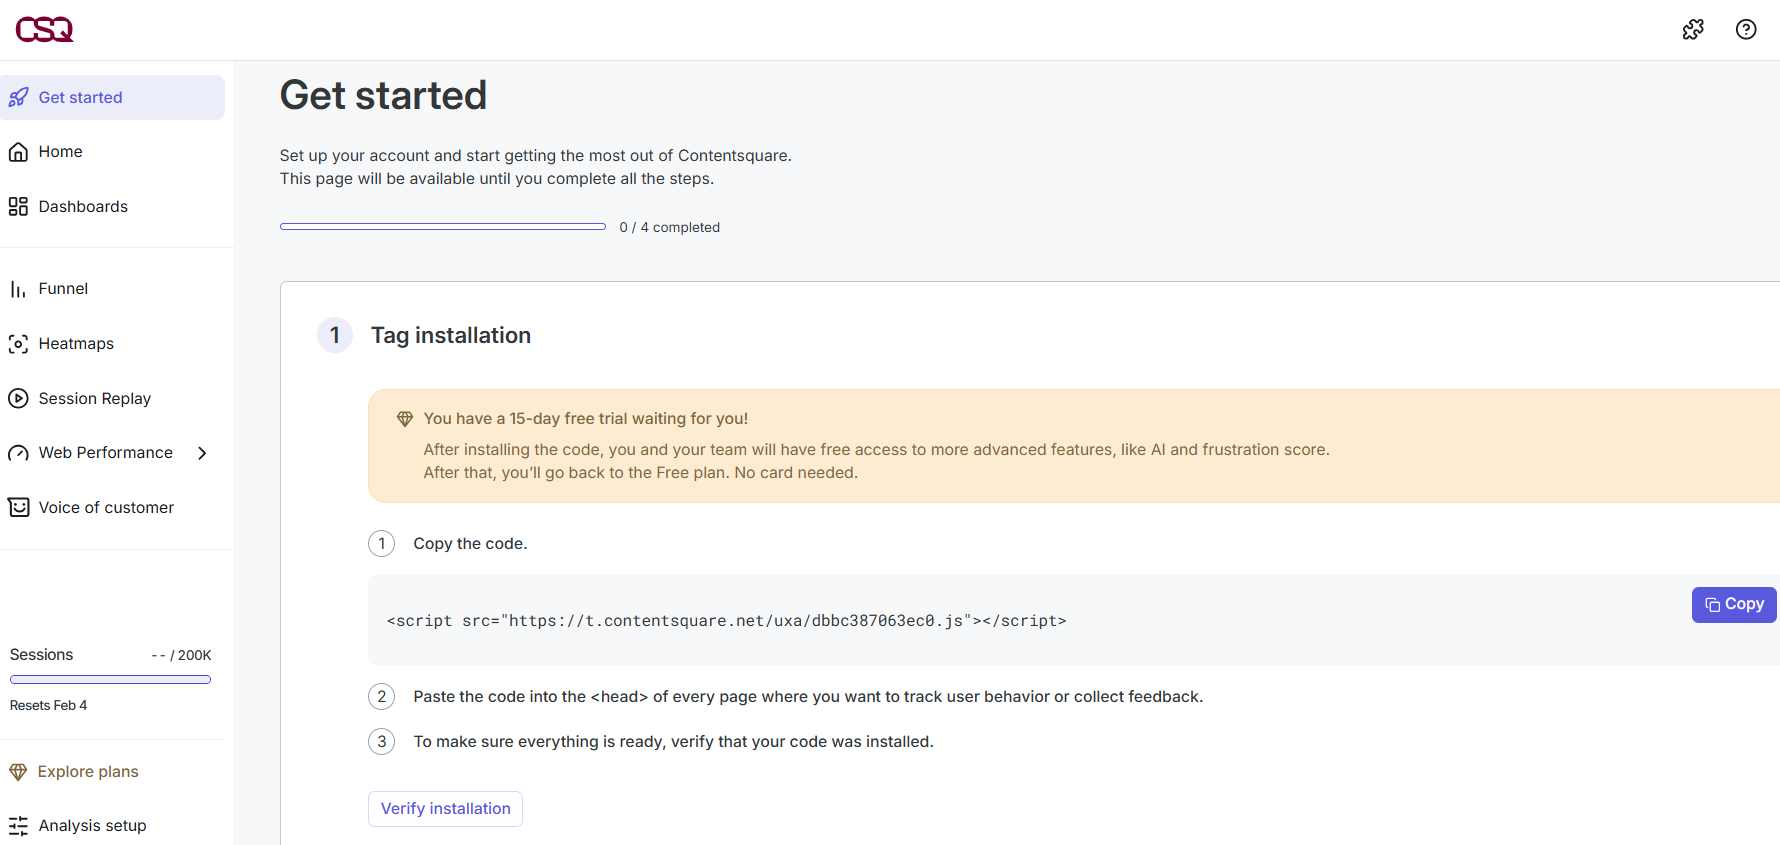Screen dimensions: 1780x845
Task: Copy the tracking script code
Action: point(1734,605)
